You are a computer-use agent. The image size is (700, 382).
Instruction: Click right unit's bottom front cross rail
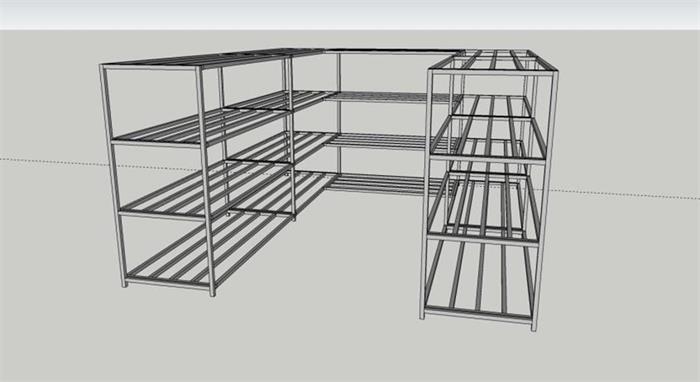coord(478,316)
